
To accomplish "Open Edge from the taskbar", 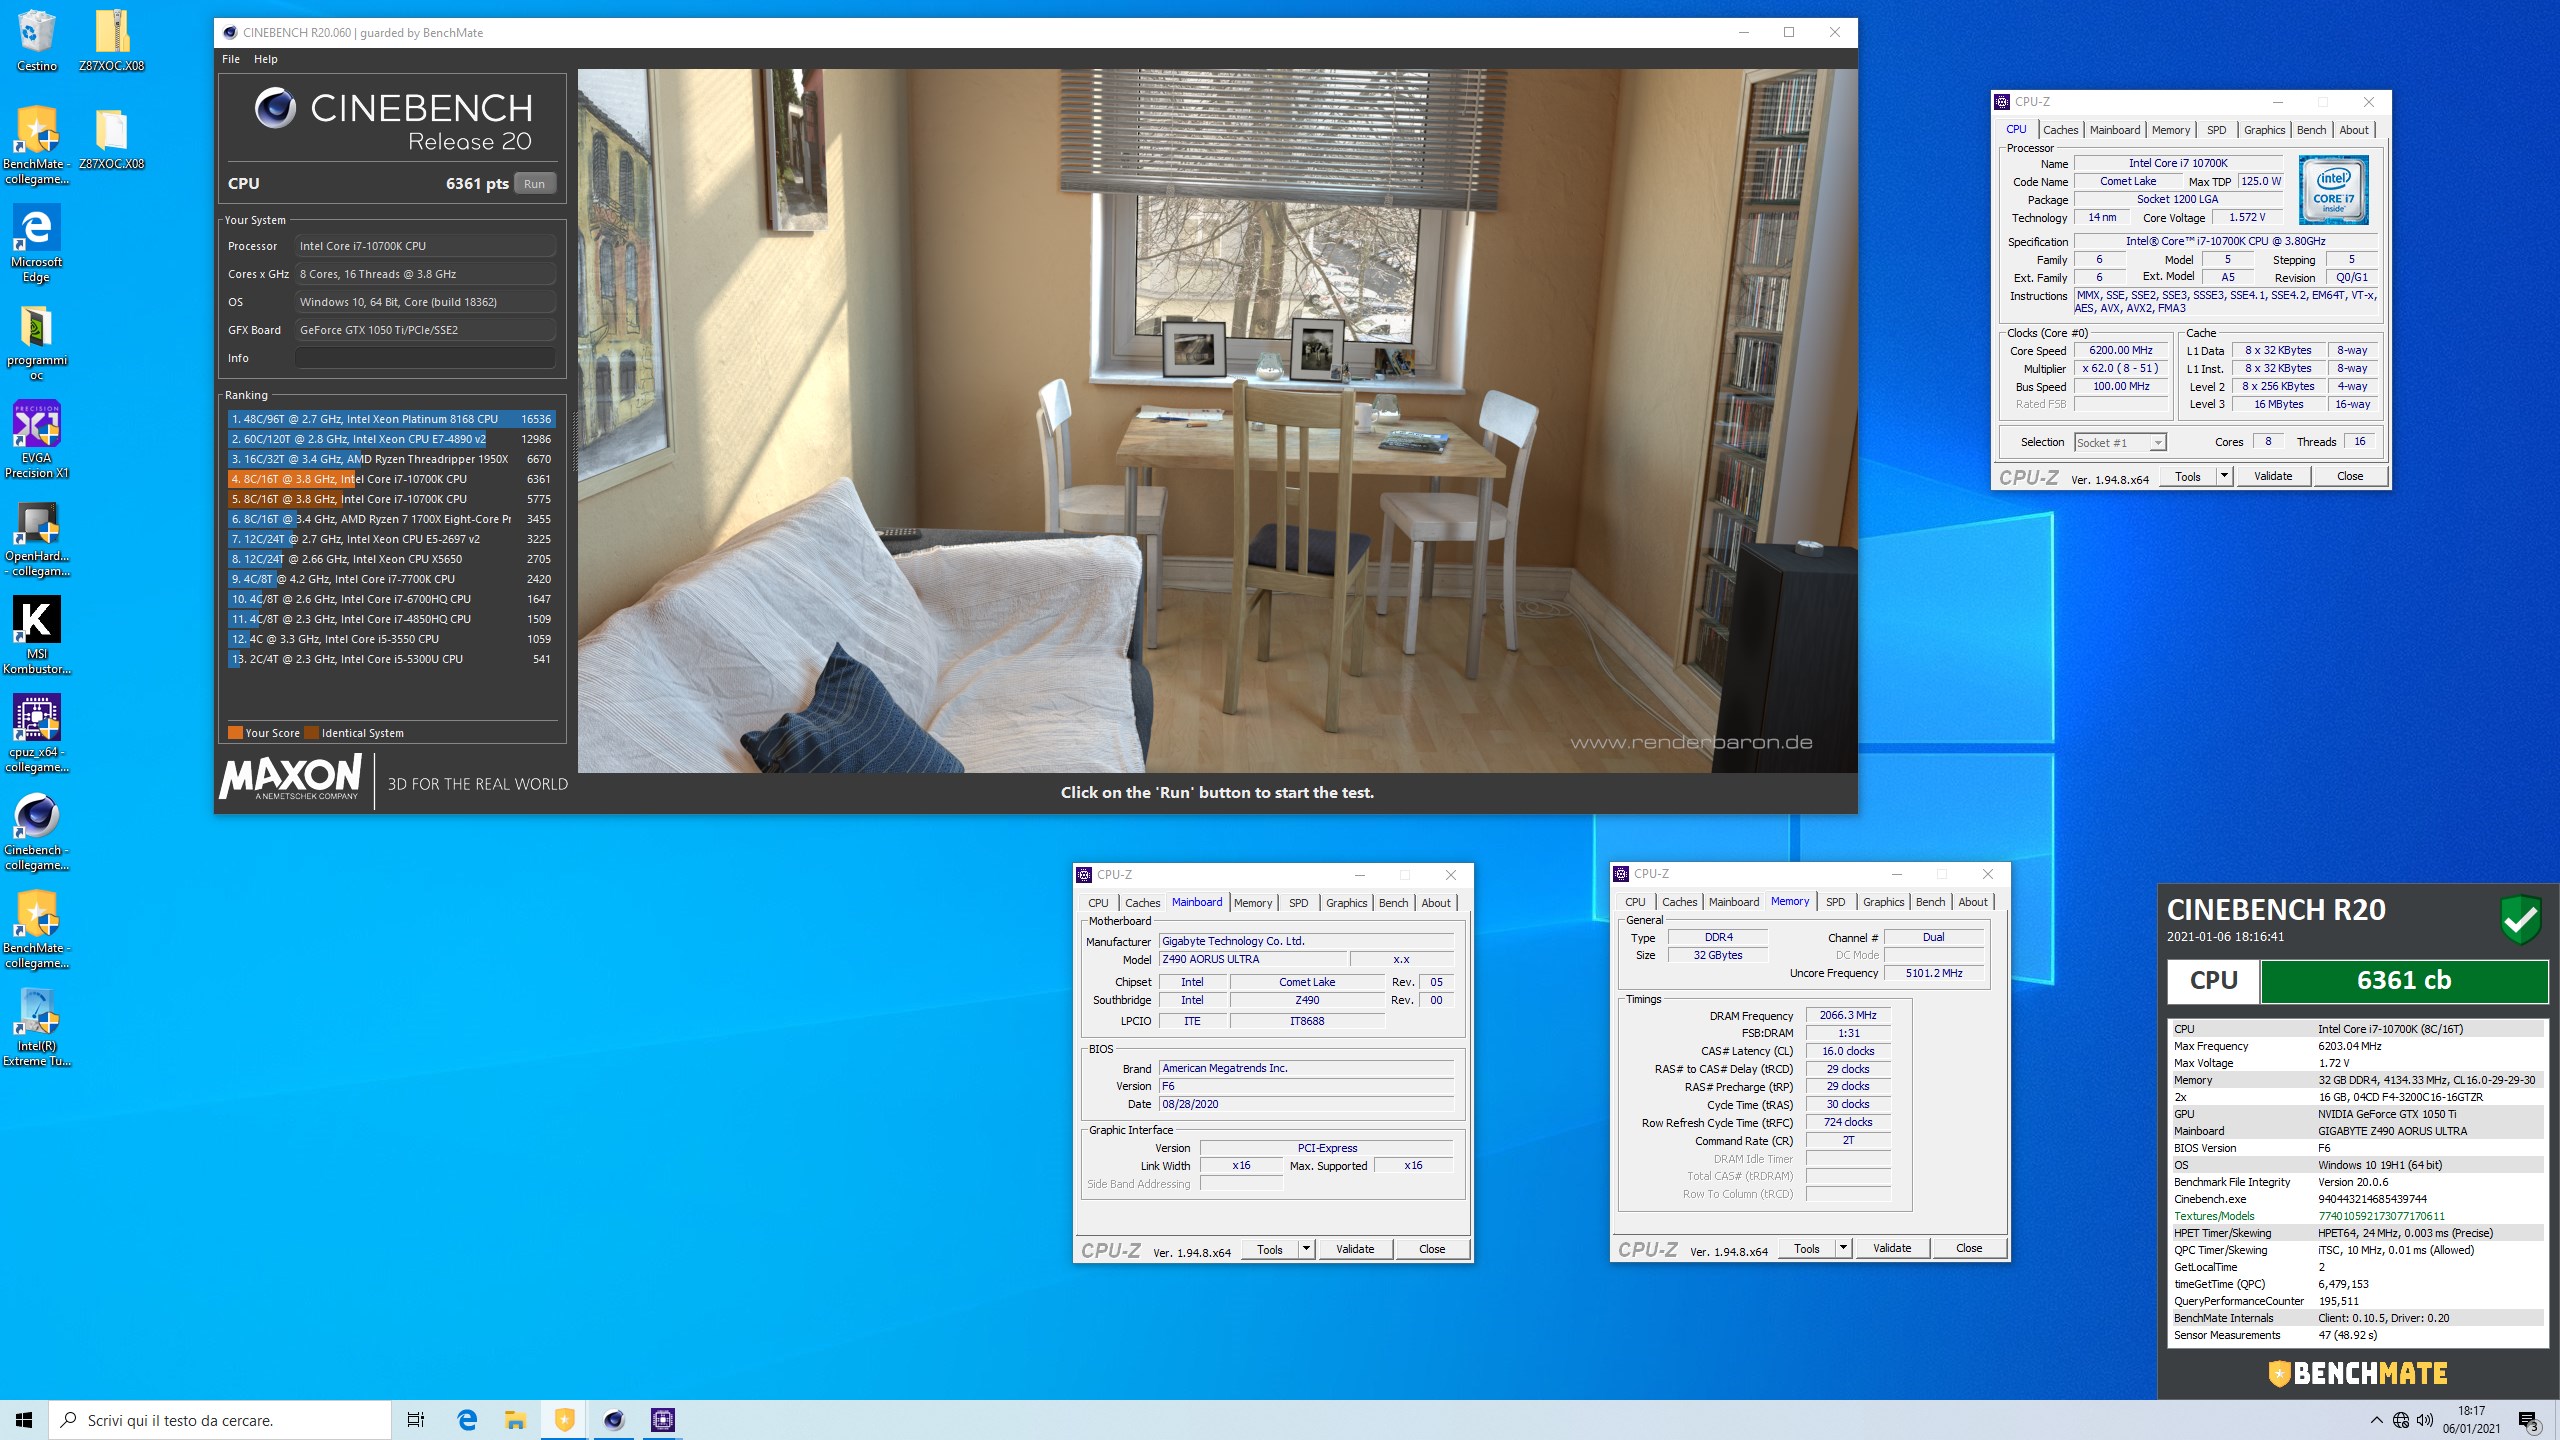I will [x=466, y=1420].
